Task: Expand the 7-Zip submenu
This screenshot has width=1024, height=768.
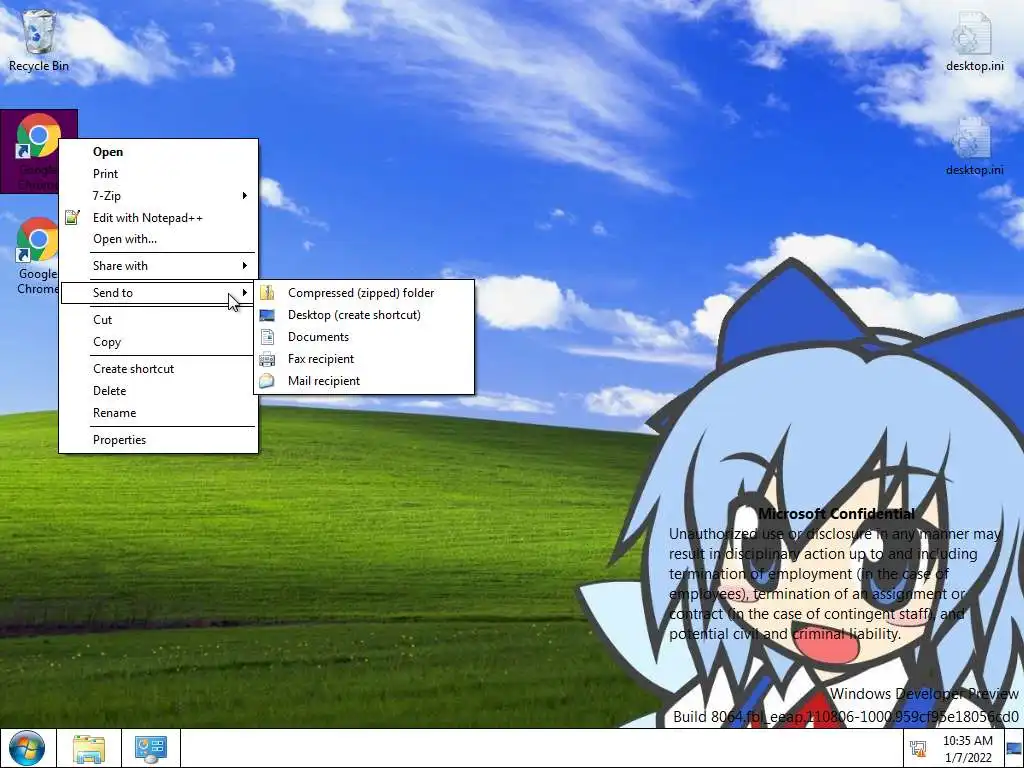Action: coord(158,195)
